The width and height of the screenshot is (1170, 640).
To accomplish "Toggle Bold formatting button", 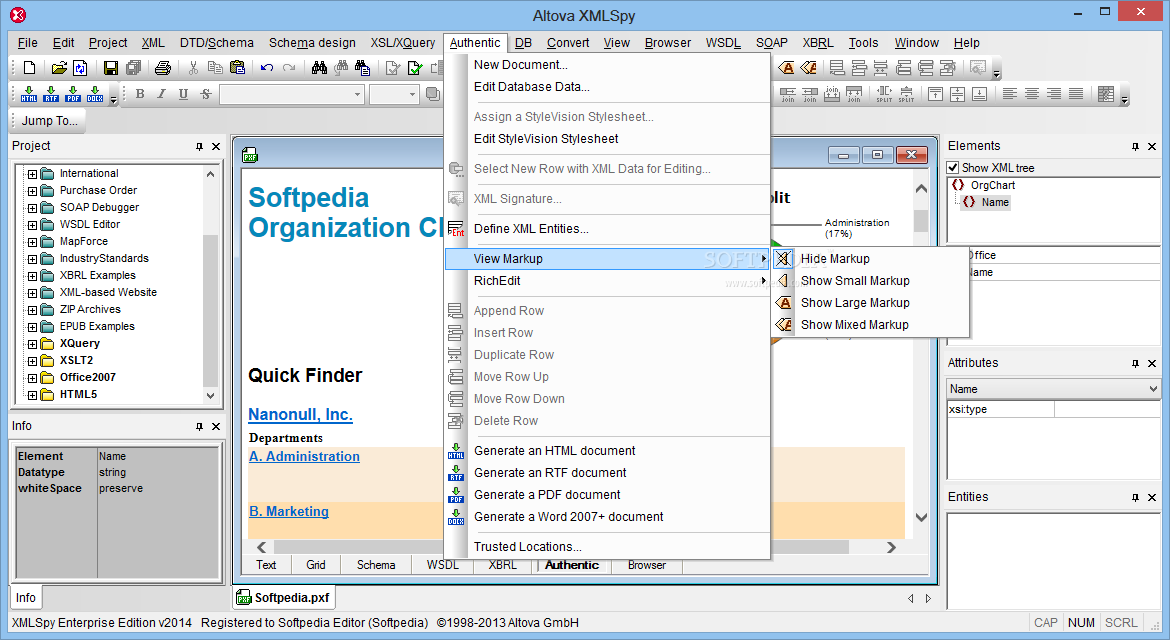I will [x=140, y=94].
